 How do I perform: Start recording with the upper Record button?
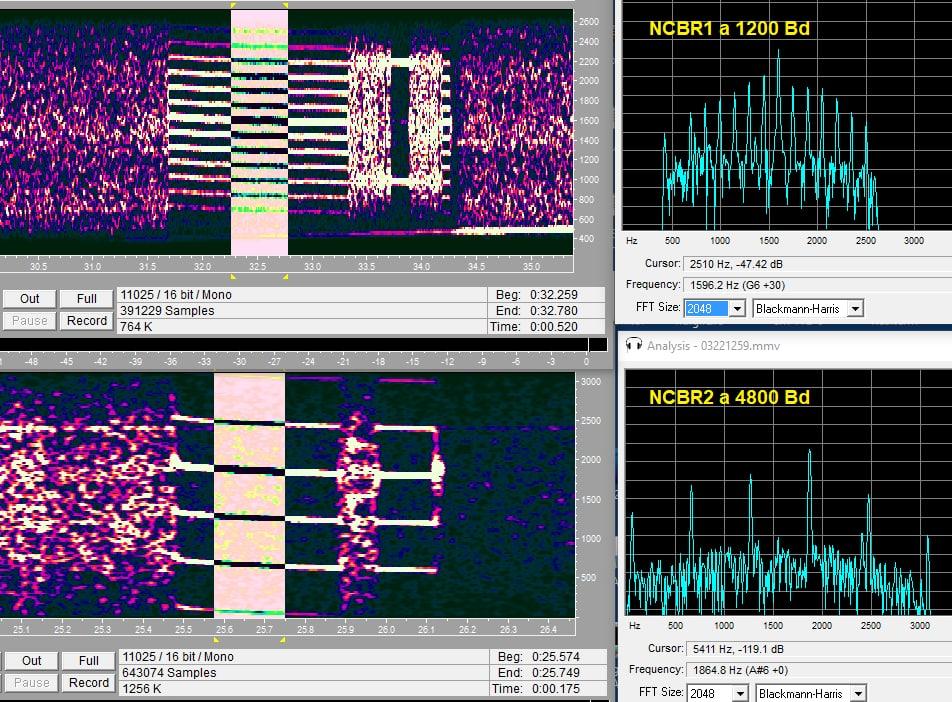coord(87,321)
